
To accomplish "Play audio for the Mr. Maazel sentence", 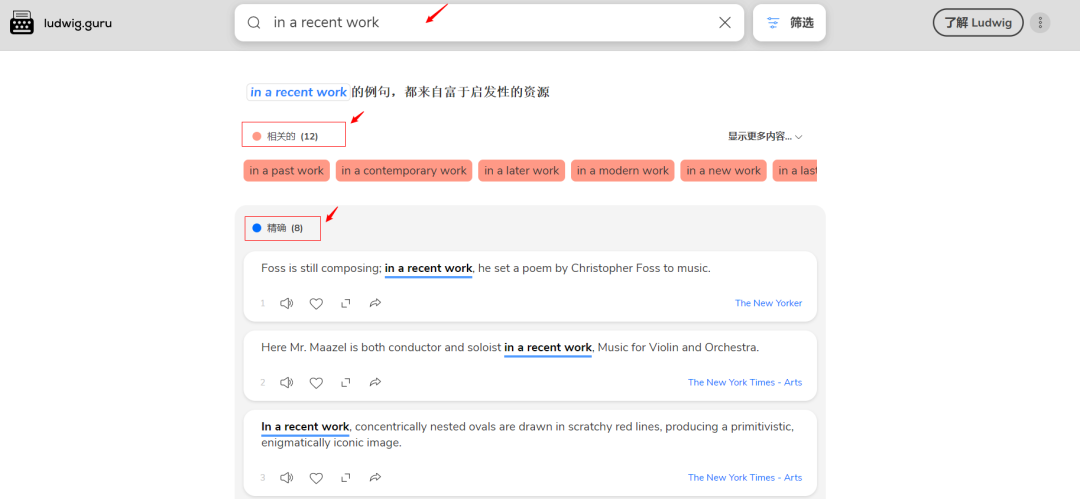I will [287, 383].
